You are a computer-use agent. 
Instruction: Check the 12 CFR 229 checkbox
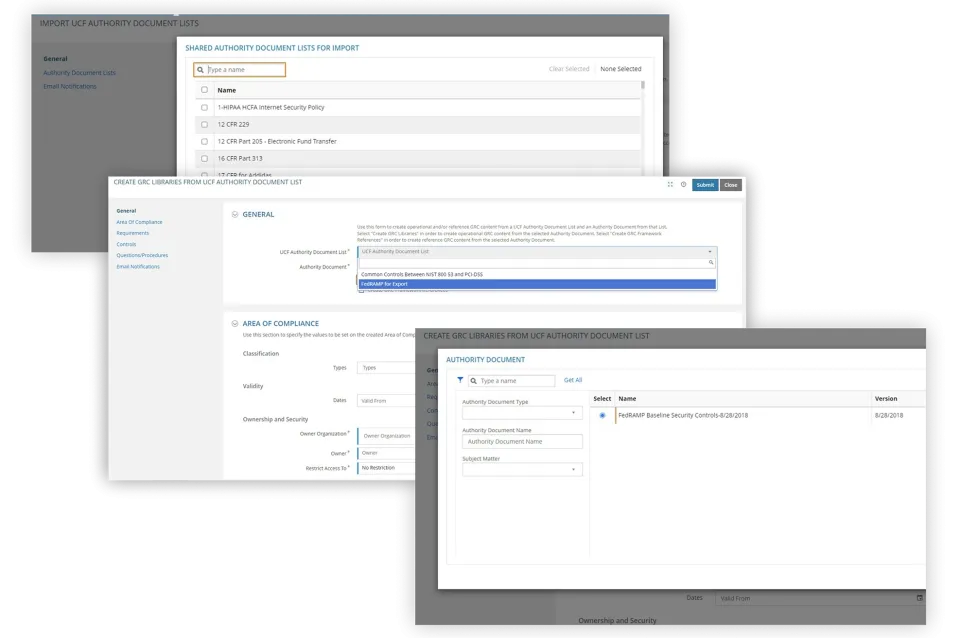(205, 124)
